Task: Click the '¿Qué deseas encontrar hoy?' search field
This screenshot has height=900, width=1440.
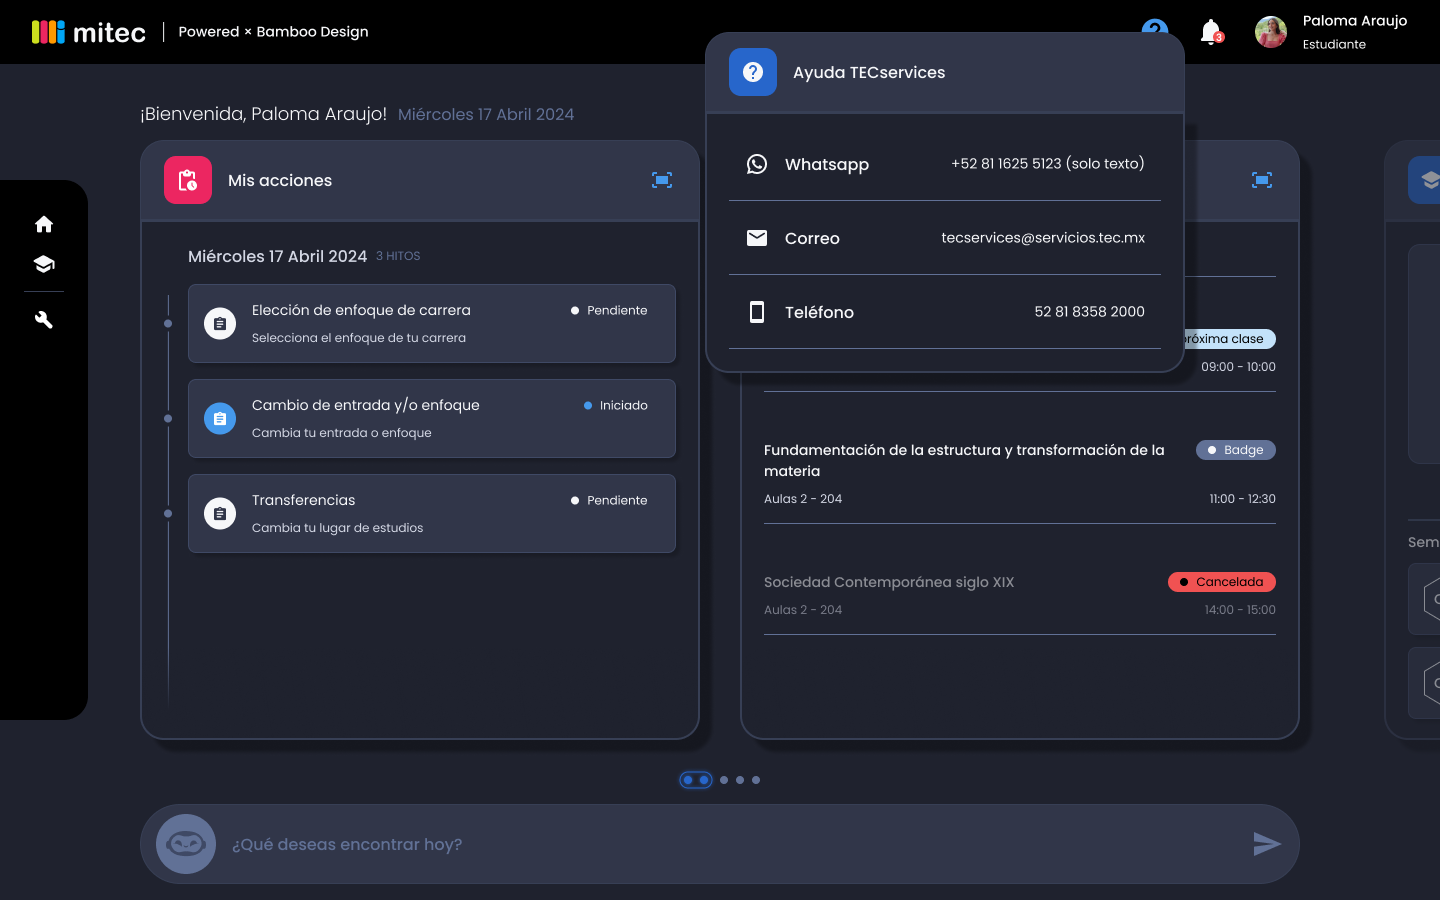Action: pyautogui.click(x=720, y=844)
